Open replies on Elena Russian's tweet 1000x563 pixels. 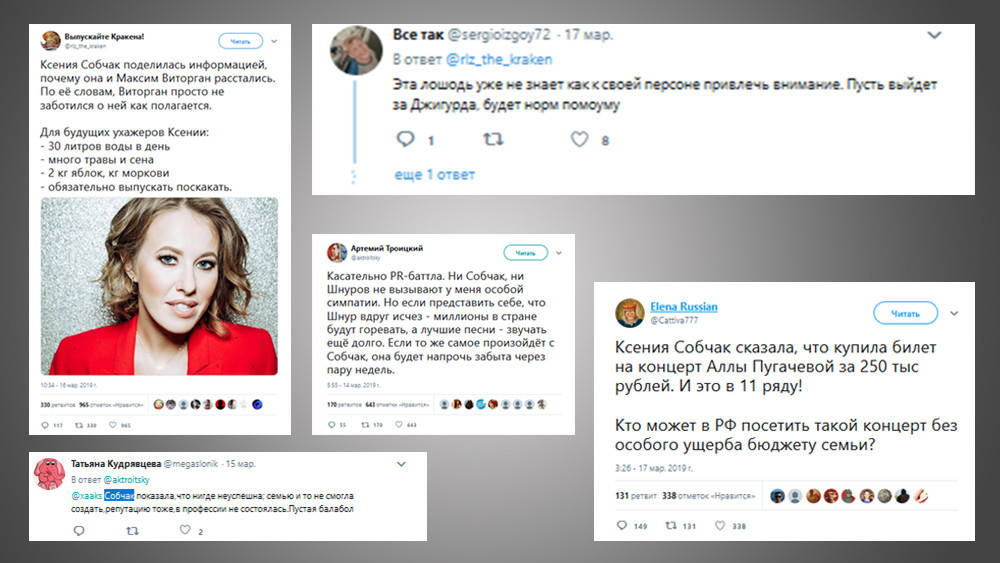coord(622,525)
